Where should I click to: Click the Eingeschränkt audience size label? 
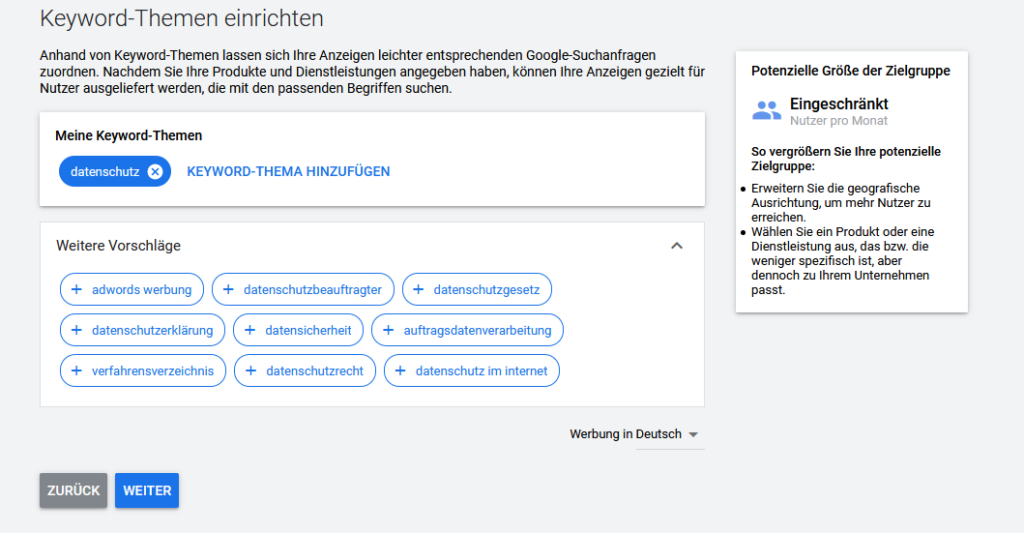[x=839, y=104]
